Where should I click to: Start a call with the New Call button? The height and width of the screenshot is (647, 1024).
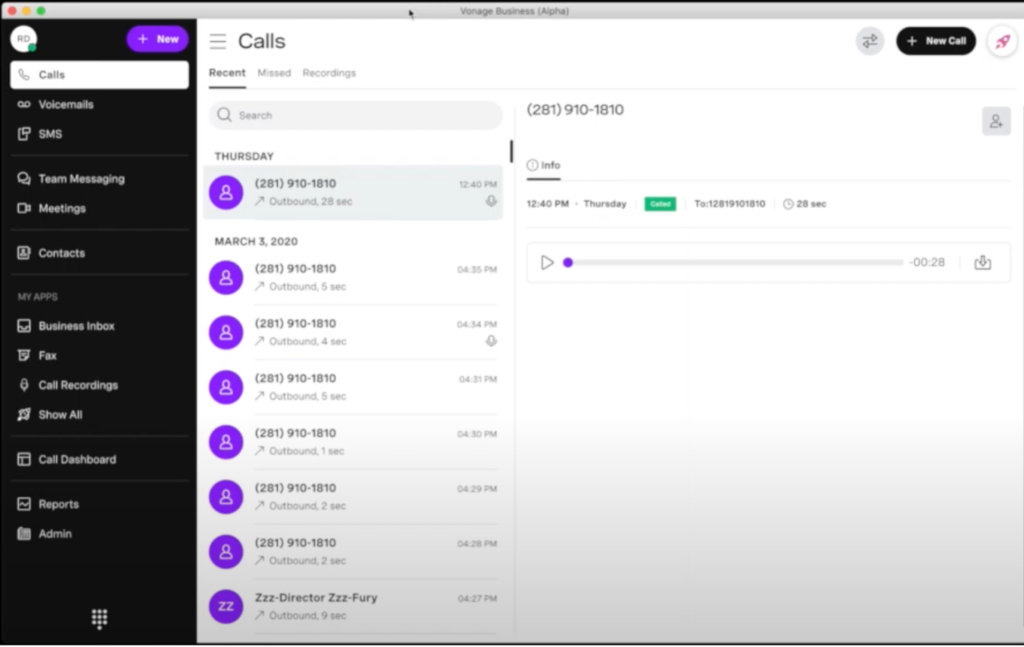click(x=936, y=41)
